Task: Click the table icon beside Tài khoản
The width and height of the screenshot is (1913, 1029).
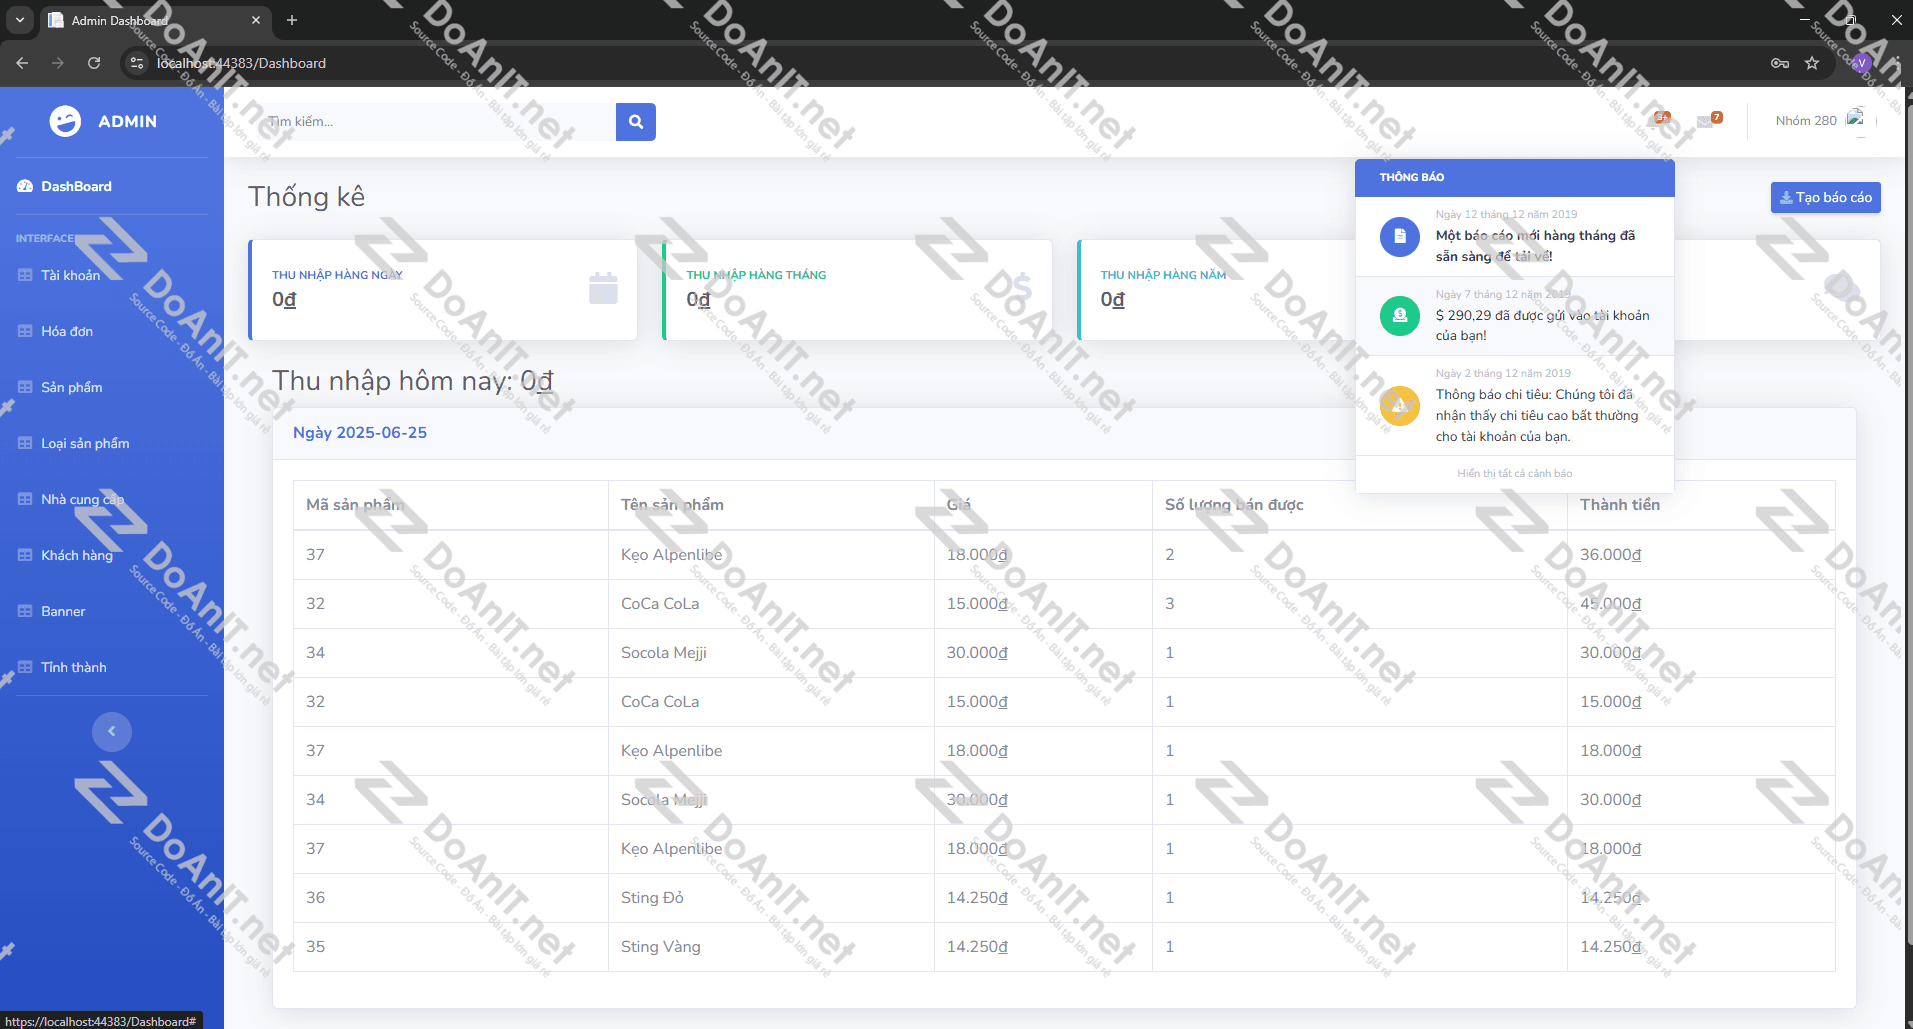Action: point(25,275)
